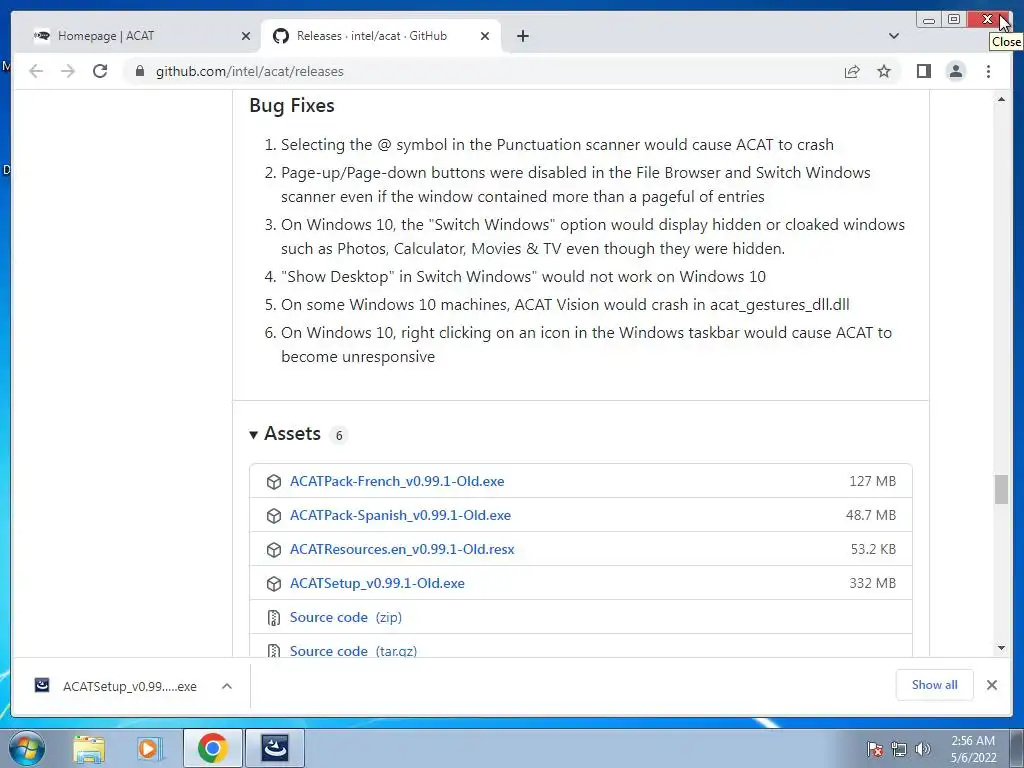
Task: Click the 53.2 KB size text
Action: (873, 549)
